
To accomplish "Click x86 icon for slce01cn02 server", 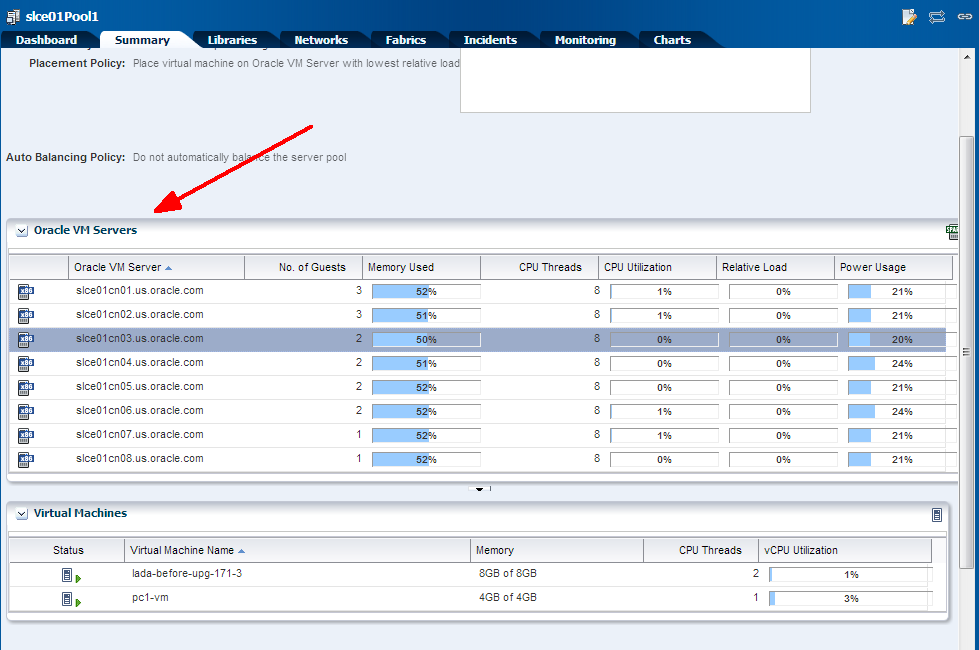I will coord(26,315).
